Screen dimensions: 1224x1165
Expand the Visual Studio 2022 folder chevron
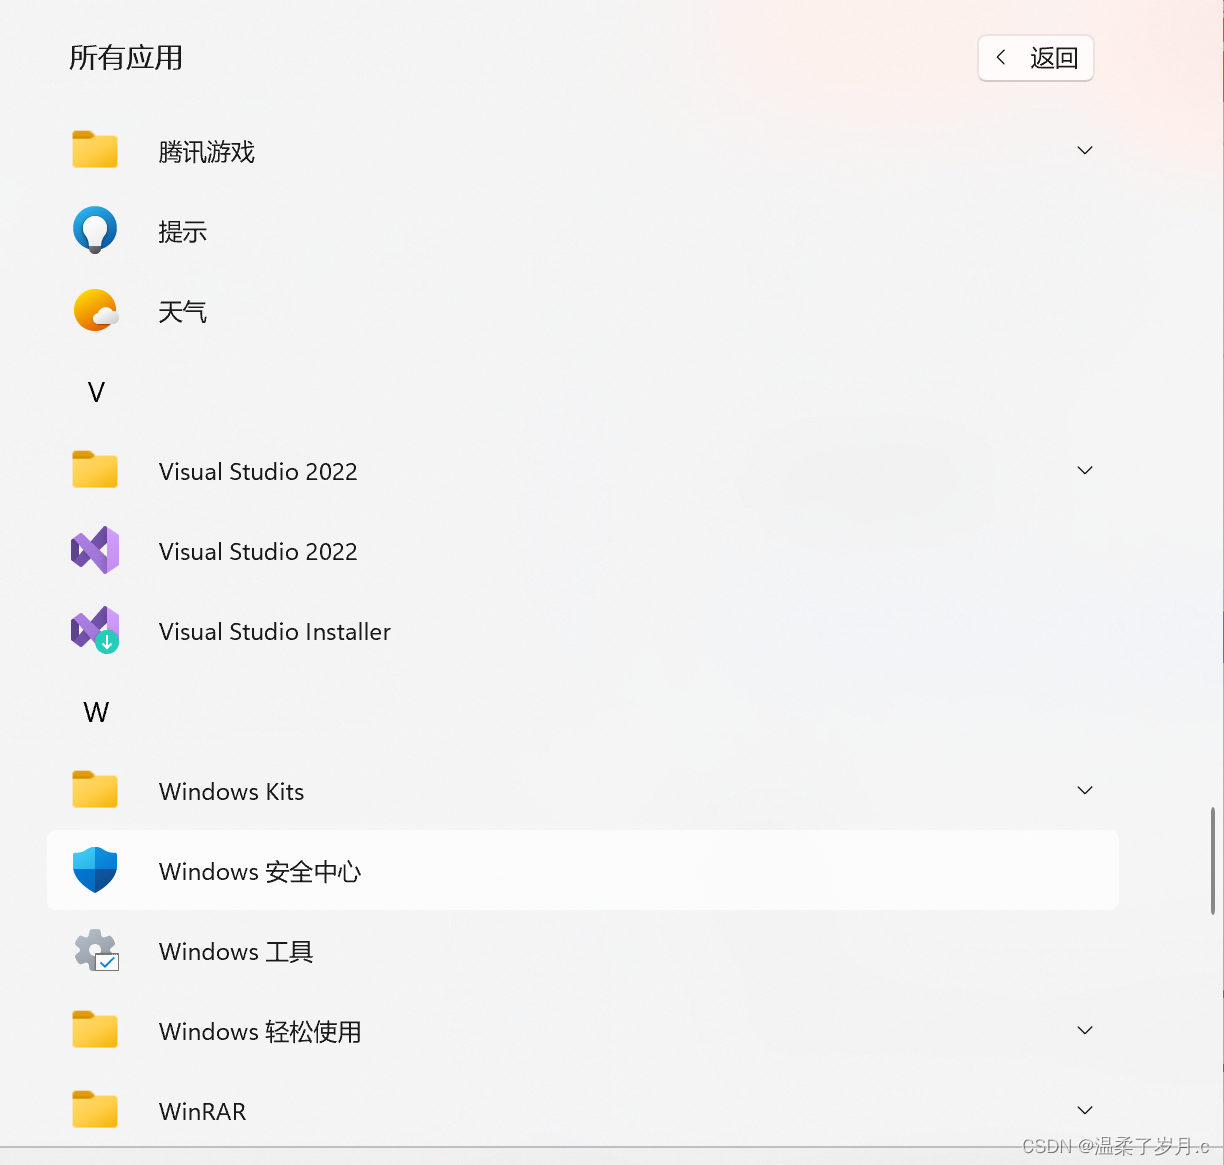click(1085, 471)
